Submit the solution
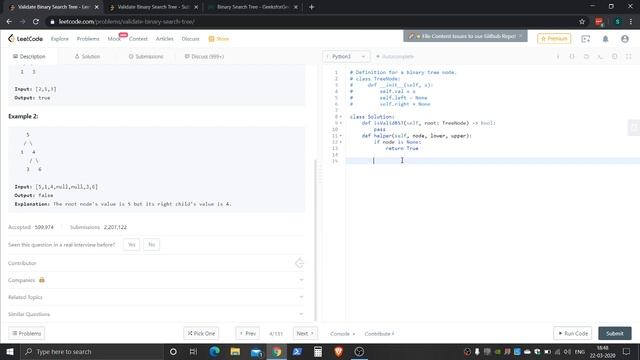640x360 pixels. click(615, 333)
